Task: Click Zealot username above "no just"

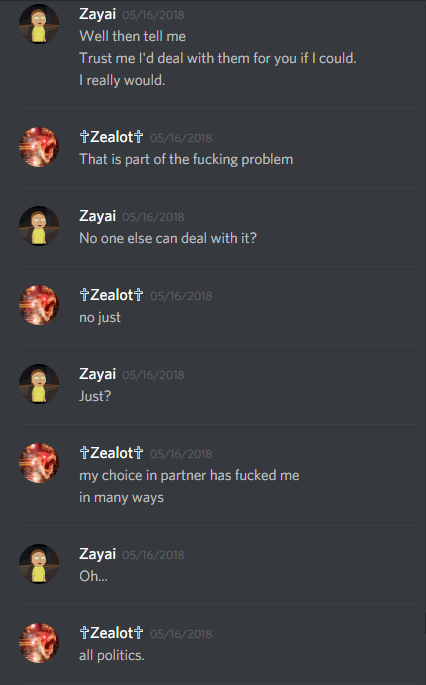Action: (111, 295)
